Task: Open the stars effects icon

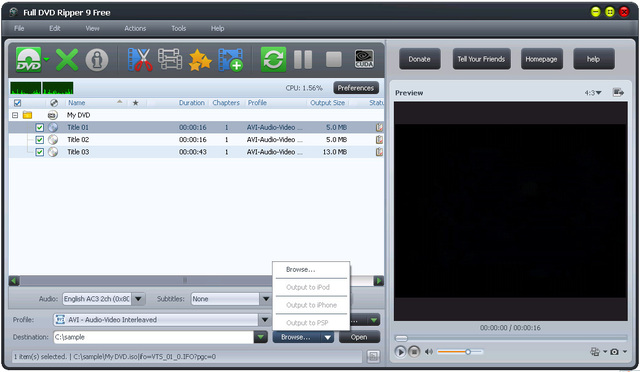Action: click(200, 60)
